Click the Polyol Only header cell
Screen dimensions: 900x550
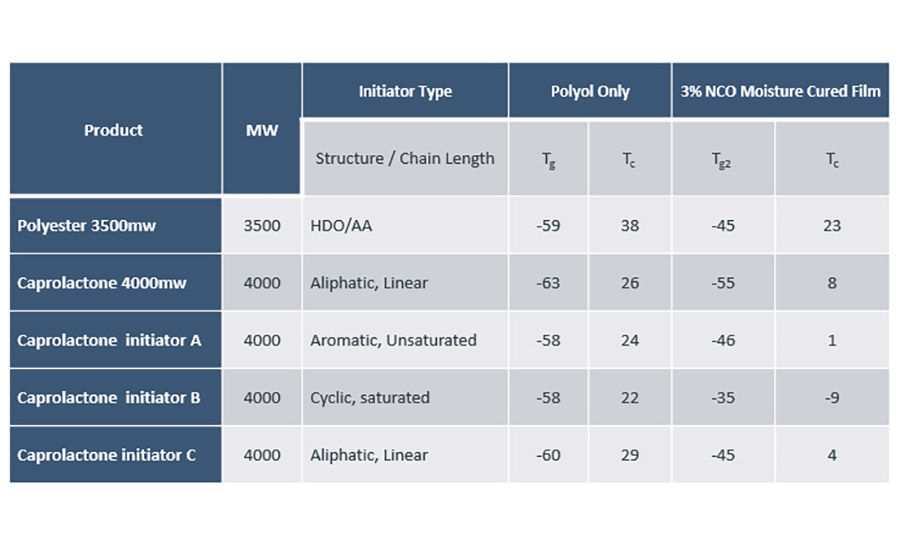coord(590,91)
